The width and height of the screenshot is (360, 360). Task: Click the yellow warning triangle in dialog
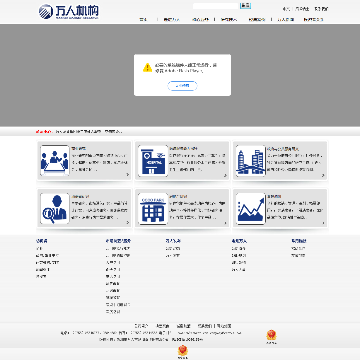[147, 68]
